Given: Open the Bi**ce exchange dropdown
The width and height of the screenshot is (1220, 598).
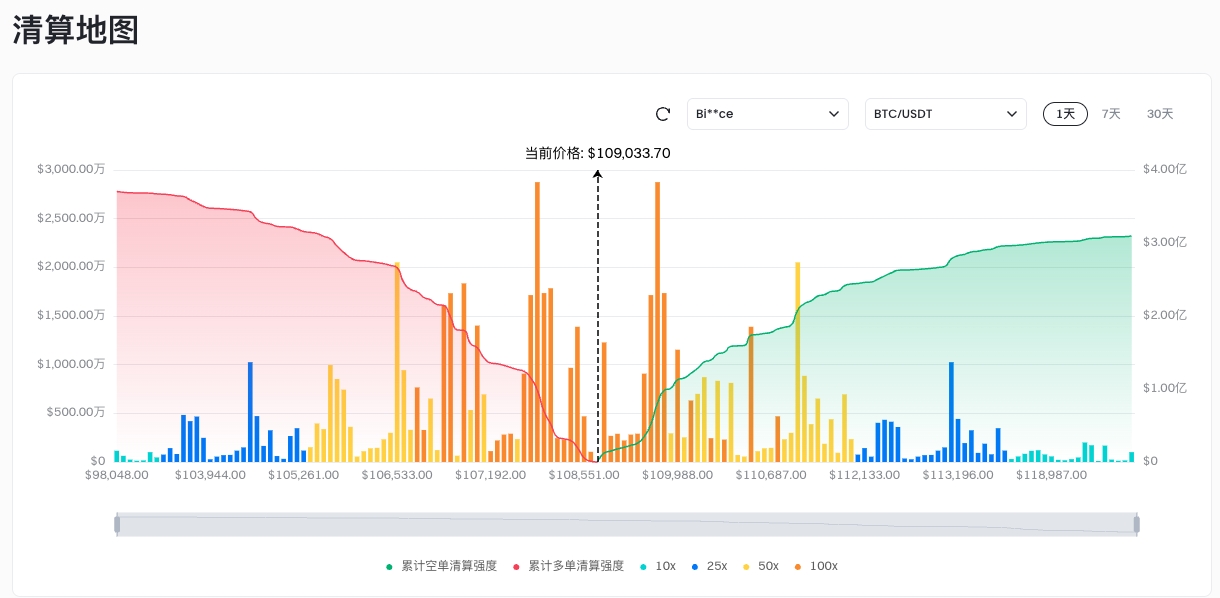Looking at the screenshot, I should coord(767,114).
